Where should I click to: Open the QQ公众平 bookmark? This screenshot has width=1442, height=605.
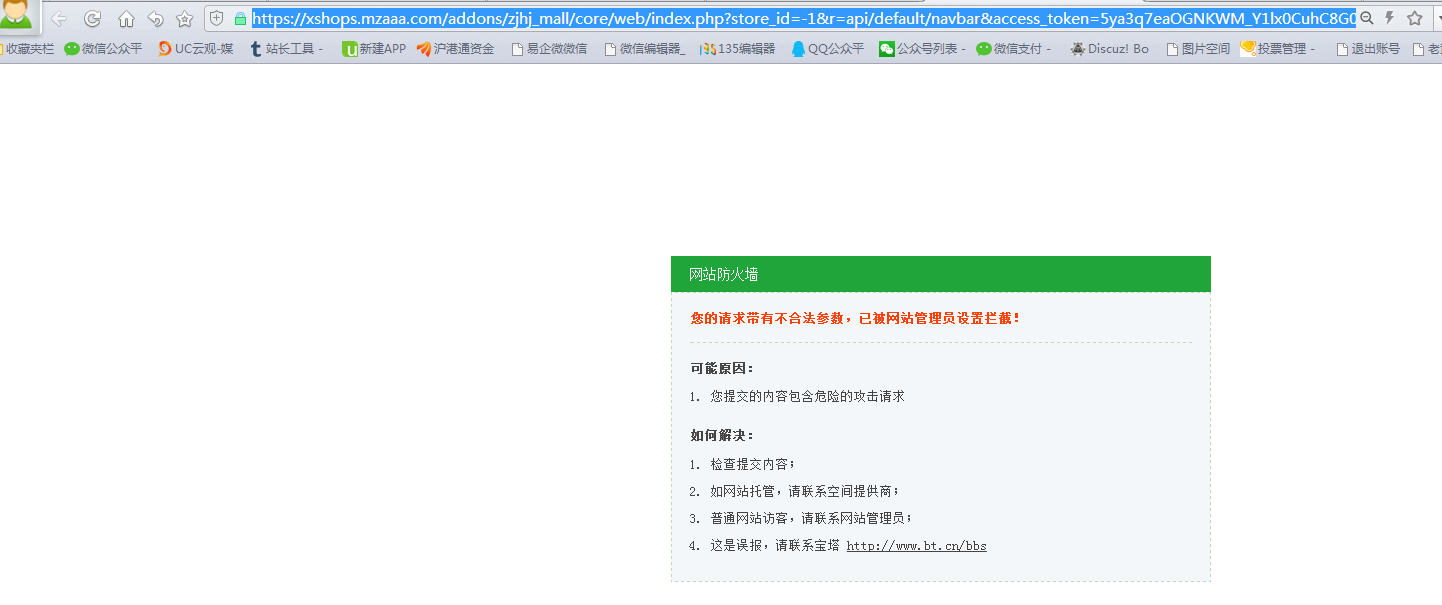point(827,48)
